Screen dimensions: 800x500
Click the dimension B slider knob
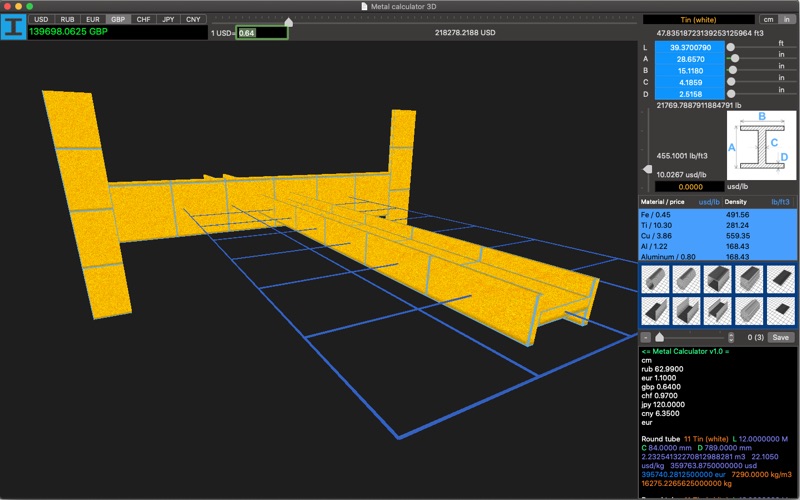pos(733,70)
